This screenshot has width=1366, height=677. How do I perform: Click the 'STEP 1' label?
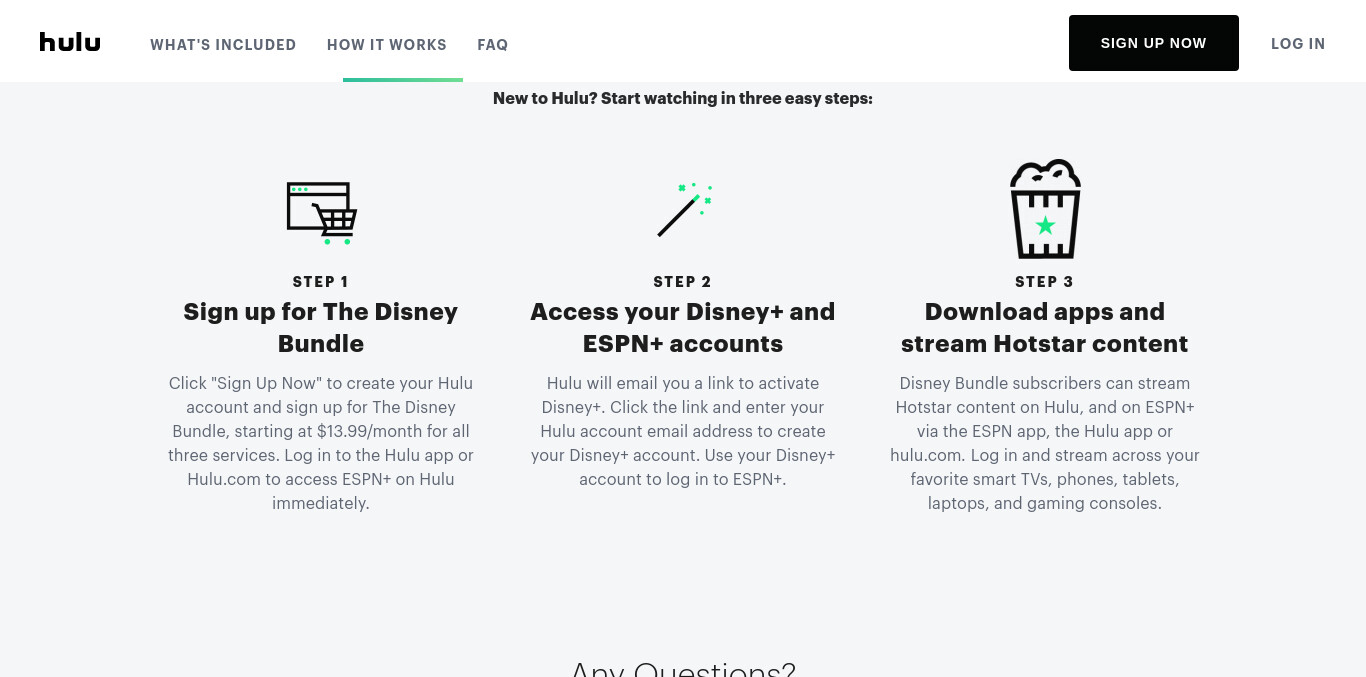point(321,282)
